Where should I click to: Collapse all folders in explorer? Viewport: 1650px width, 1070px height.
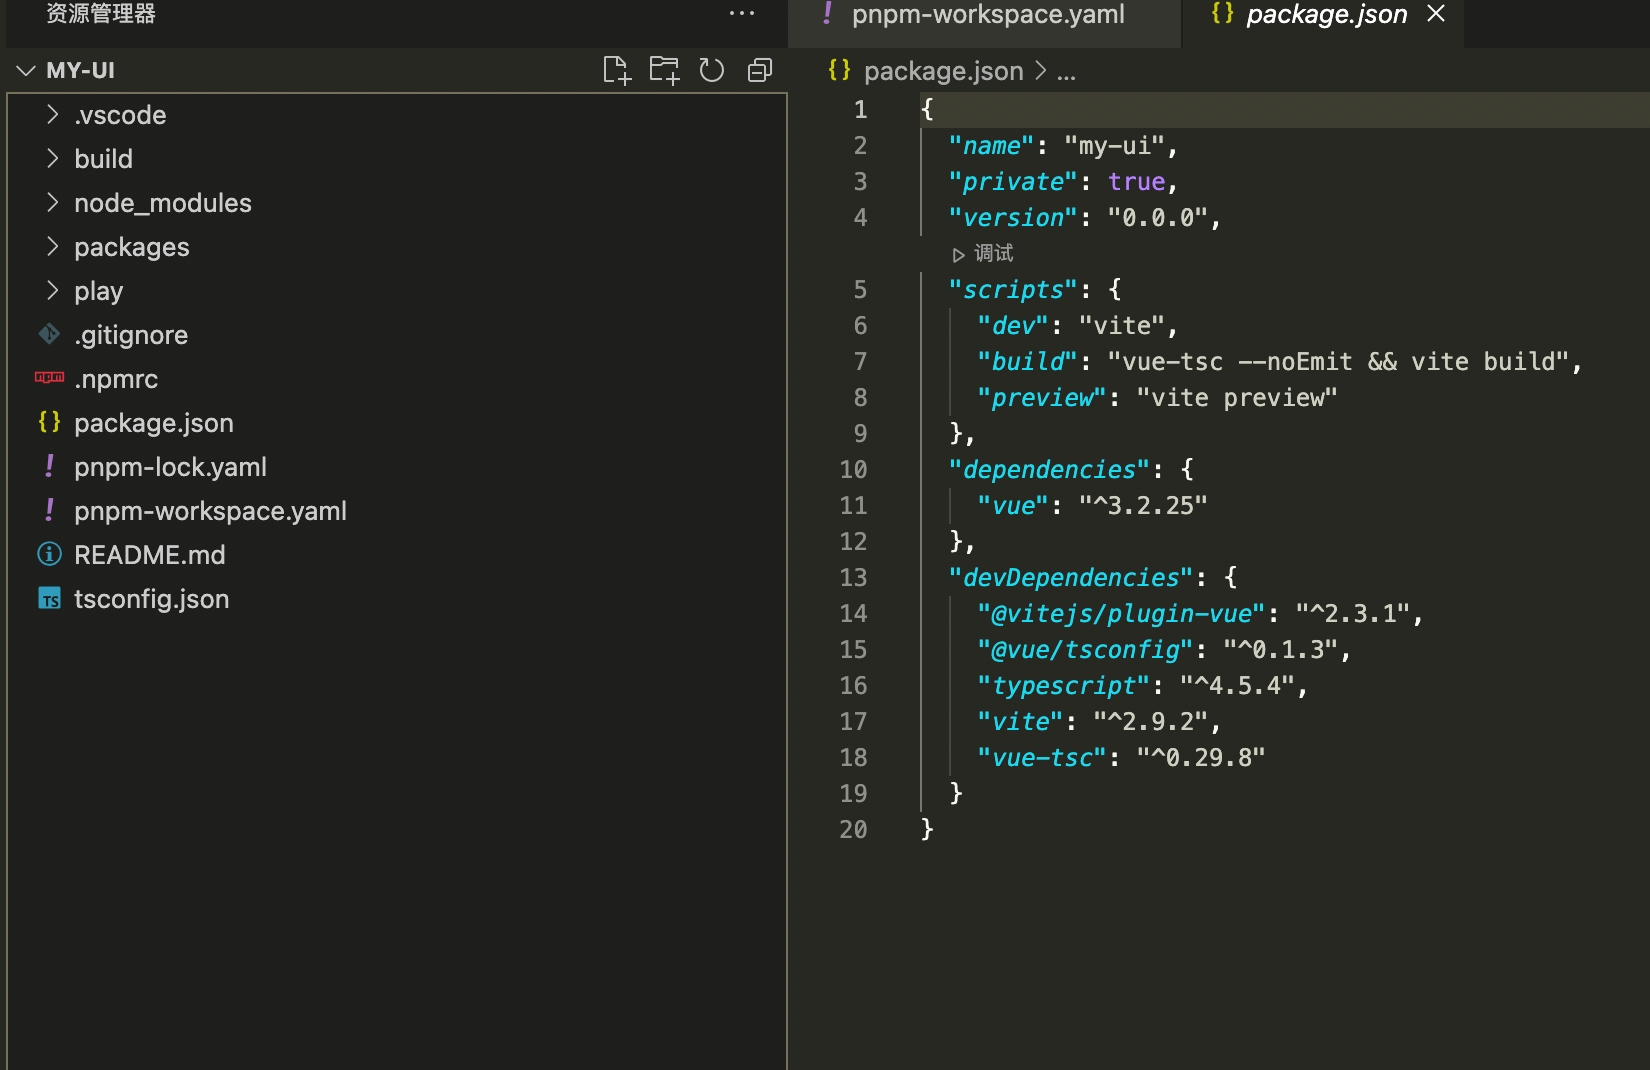[760, 70]
